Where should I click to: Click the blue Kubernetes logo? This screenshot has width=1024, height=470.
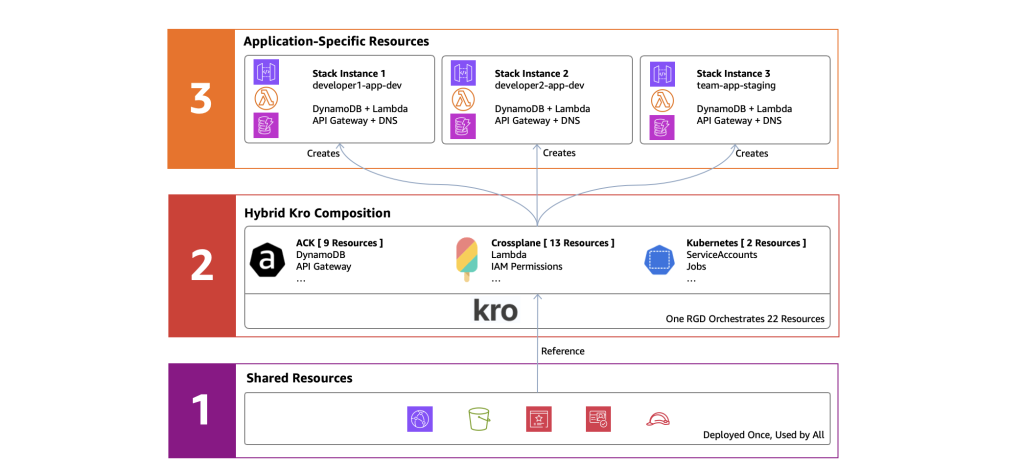click(x=659, y=260)
